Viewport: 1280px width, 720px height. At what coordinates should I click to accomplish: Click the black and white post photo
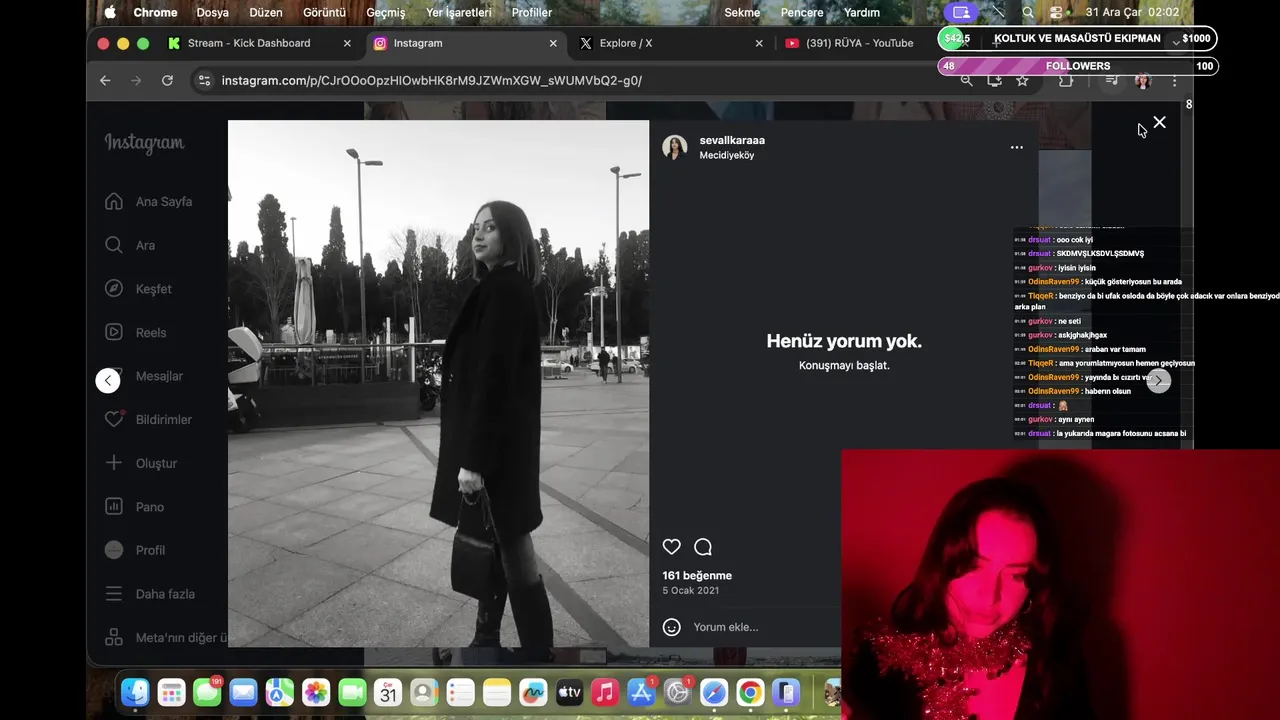[x=438, y=383]
